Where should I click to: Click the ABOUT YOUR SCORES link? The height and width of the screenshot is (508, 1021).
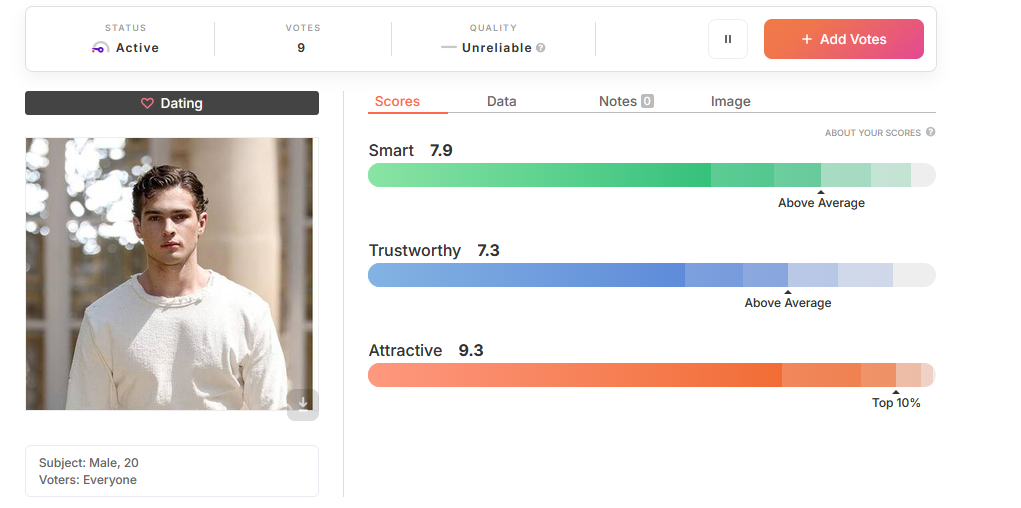tap(873, 133)
